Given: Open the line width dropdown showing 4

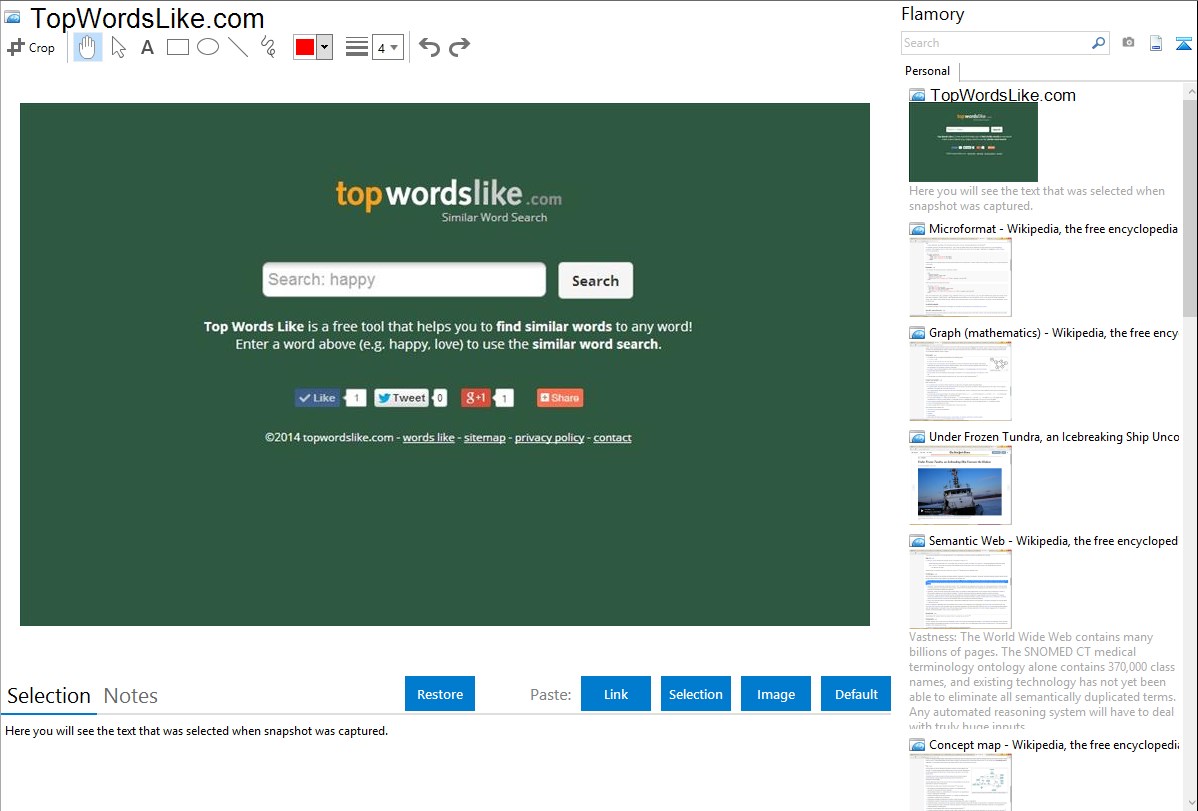Looking at the screenshot, I should (x=388, y=47).
